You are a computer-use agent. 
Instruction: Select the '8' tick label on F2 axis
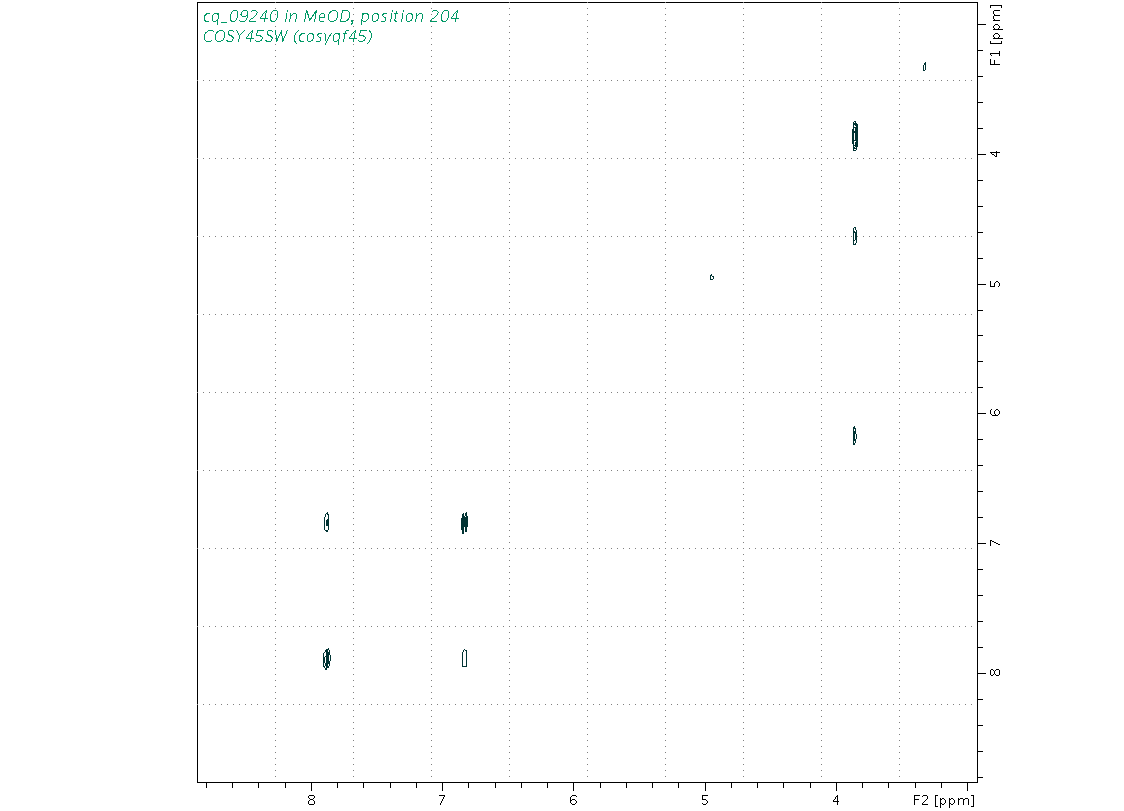coord(311,800)
